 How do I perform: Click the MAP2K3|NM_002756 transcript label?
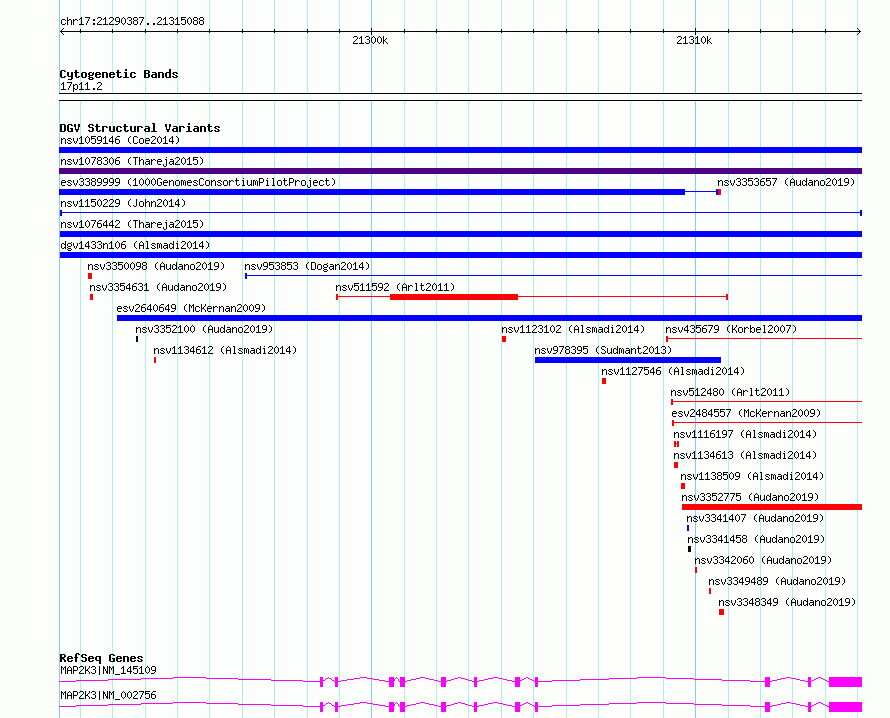[108, 695]
